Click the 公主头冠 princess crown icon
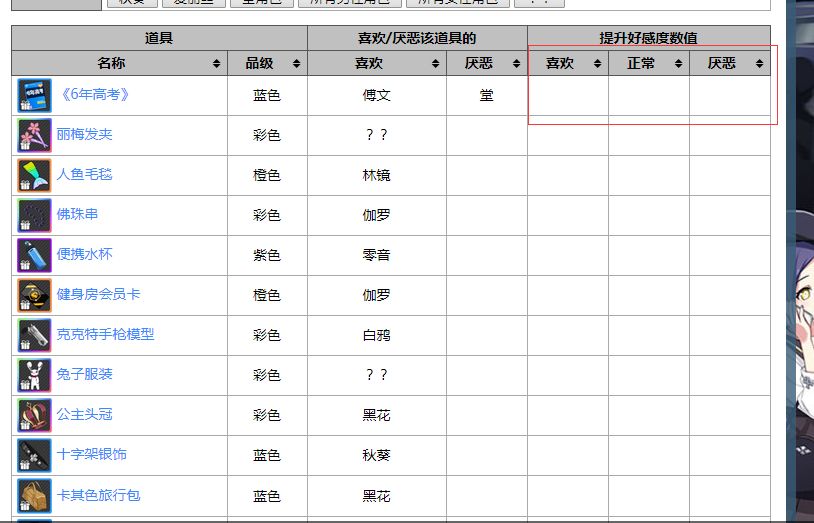Screen dimensions: 814x523 tap(34, 415)
